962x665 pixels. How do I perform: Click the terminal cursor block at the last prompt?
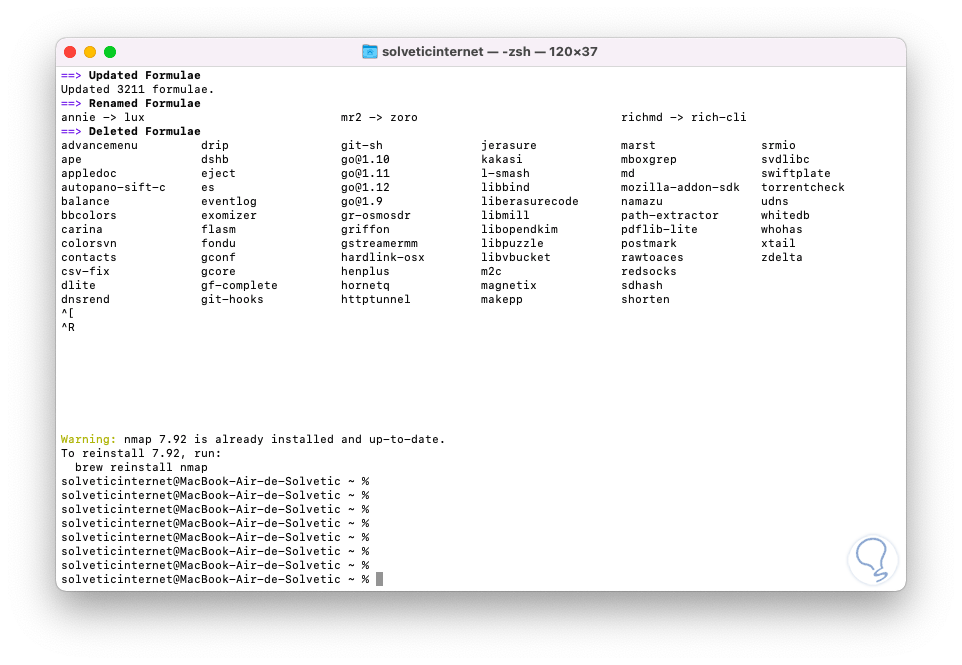point(379,579)
